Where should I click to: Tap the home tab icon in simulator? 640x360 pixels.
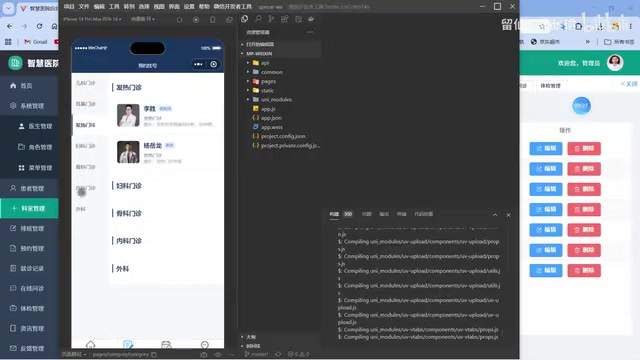coord(91,344)
